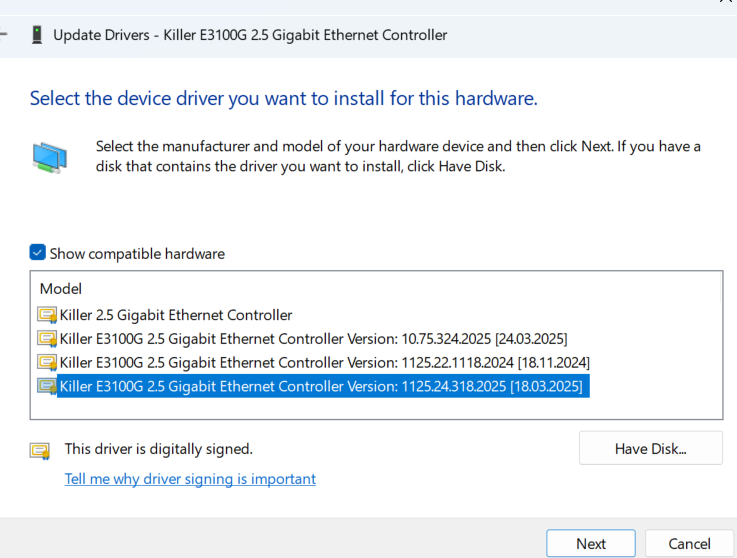The width and height of the screenshot is (737, 558).
Task: Select driver version 1125.24.318.2025 dated 18.03.2025
Action: point(320,386)
